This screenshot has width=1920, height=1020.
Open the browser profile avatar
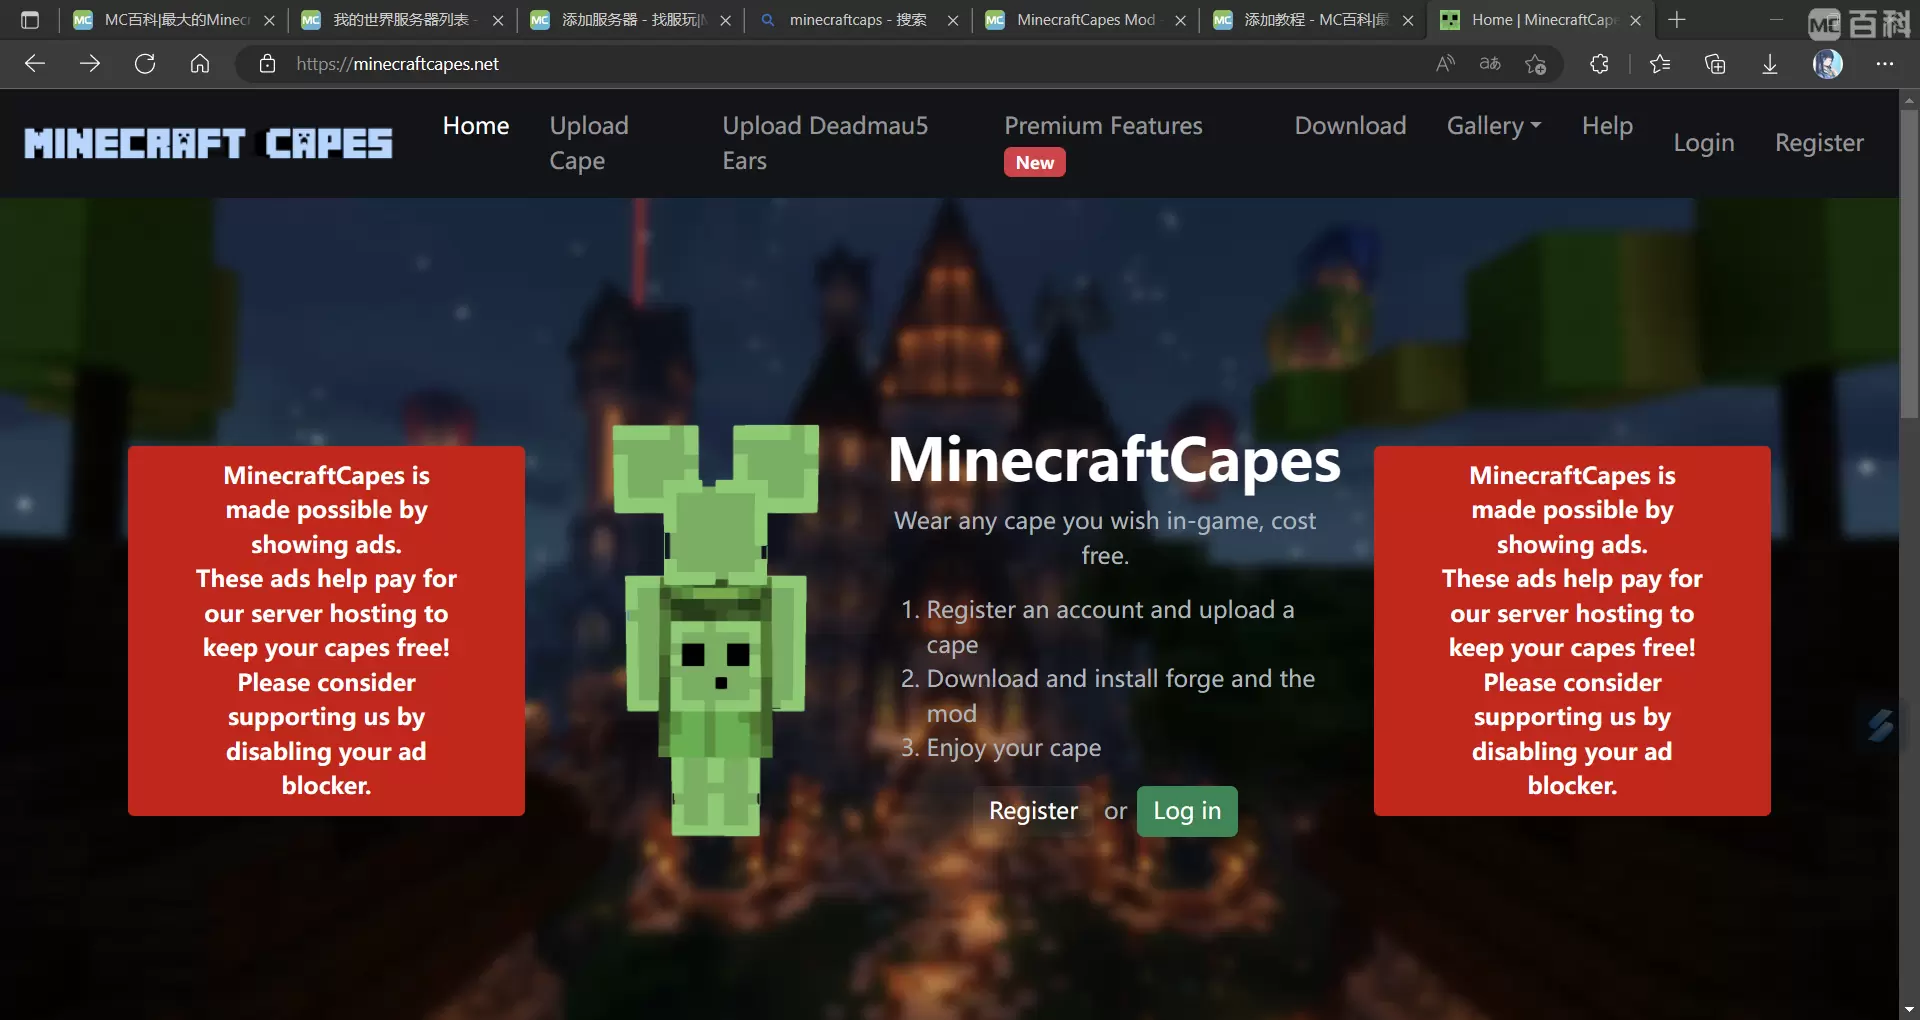tap(1828, 64)
